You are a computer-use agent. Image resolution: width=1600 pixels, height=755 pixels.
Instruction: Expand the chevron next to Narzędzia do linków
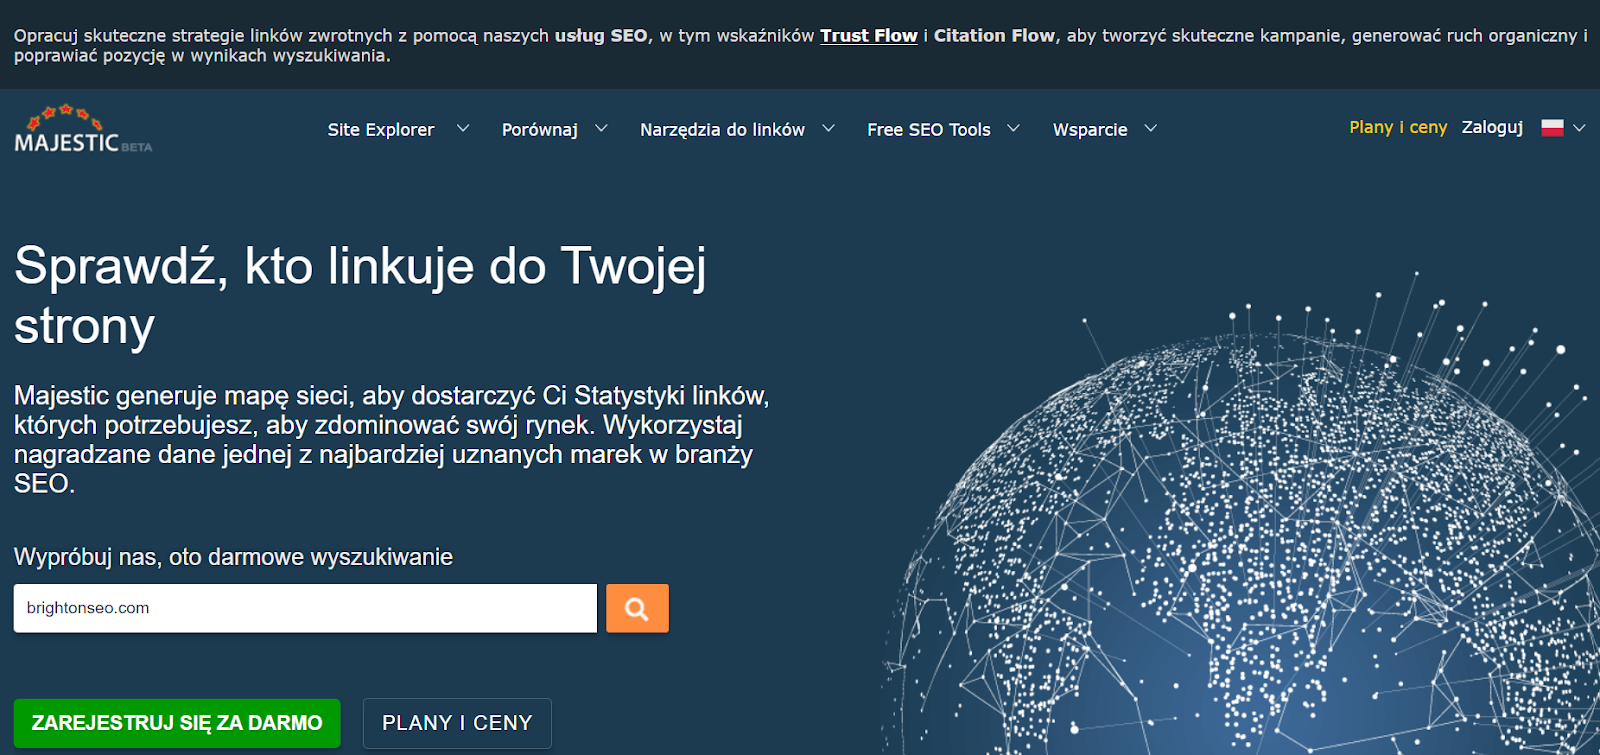[828, 128]
